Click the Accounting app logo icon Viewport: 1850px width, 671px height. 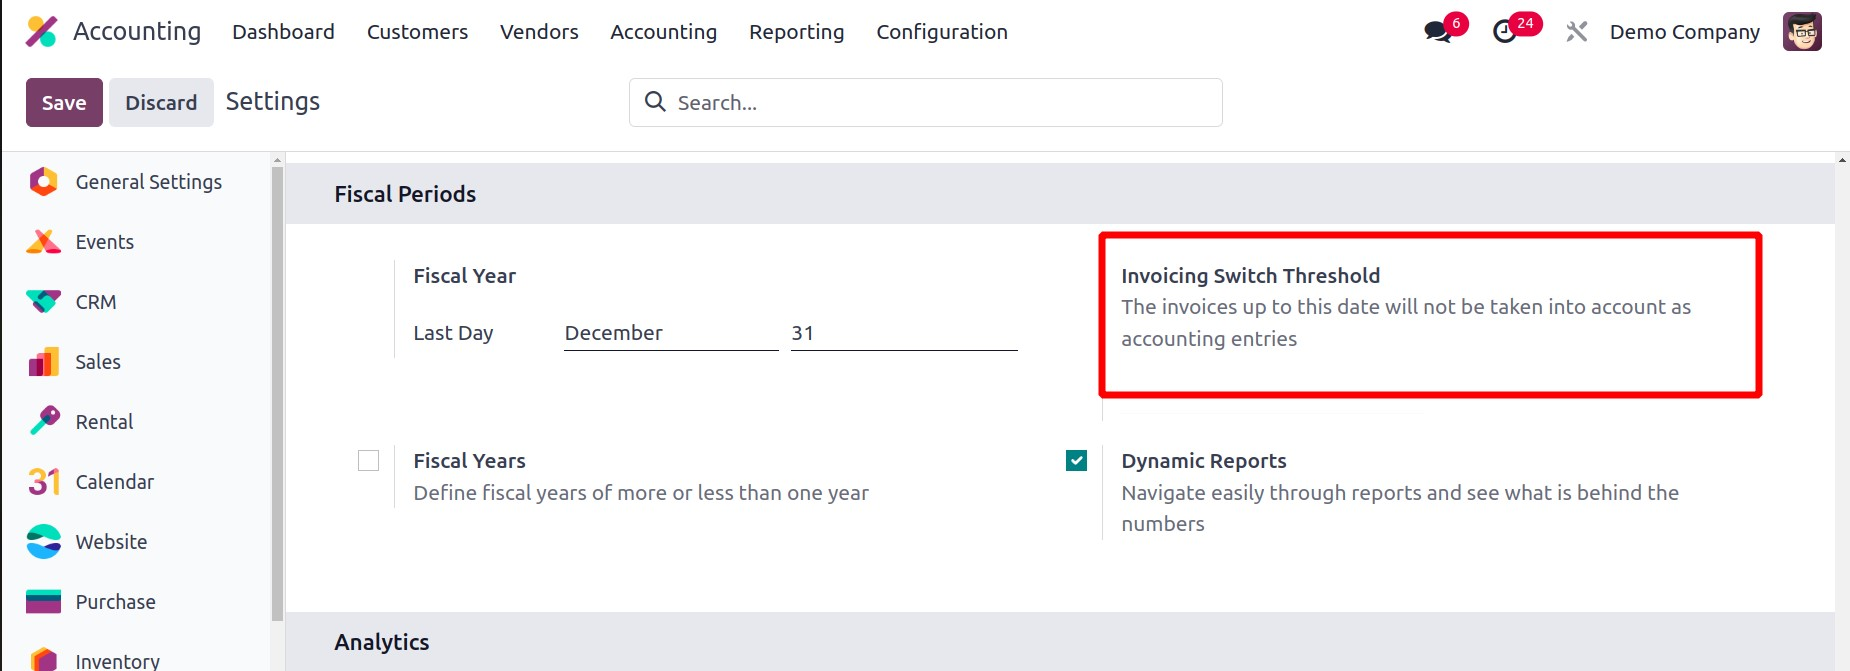41,32
